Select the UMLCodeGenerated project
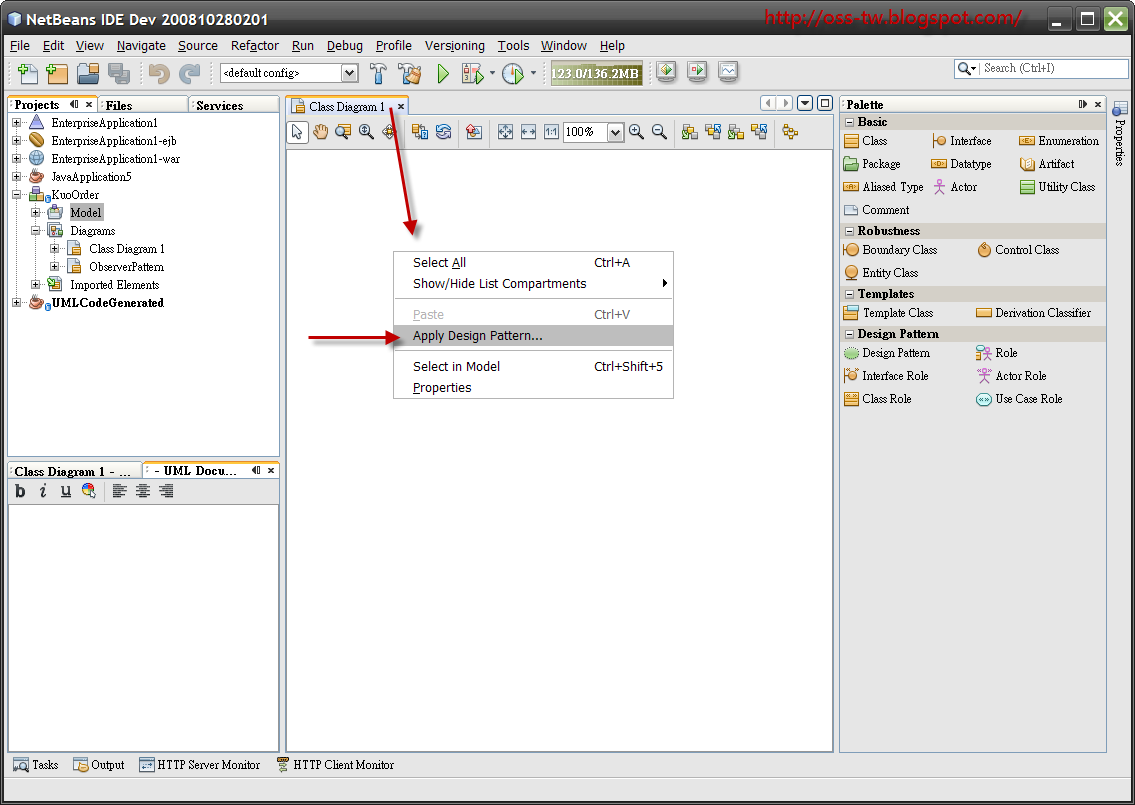Viewport: 1135px width, 805px height. click(x=107, y=303)
